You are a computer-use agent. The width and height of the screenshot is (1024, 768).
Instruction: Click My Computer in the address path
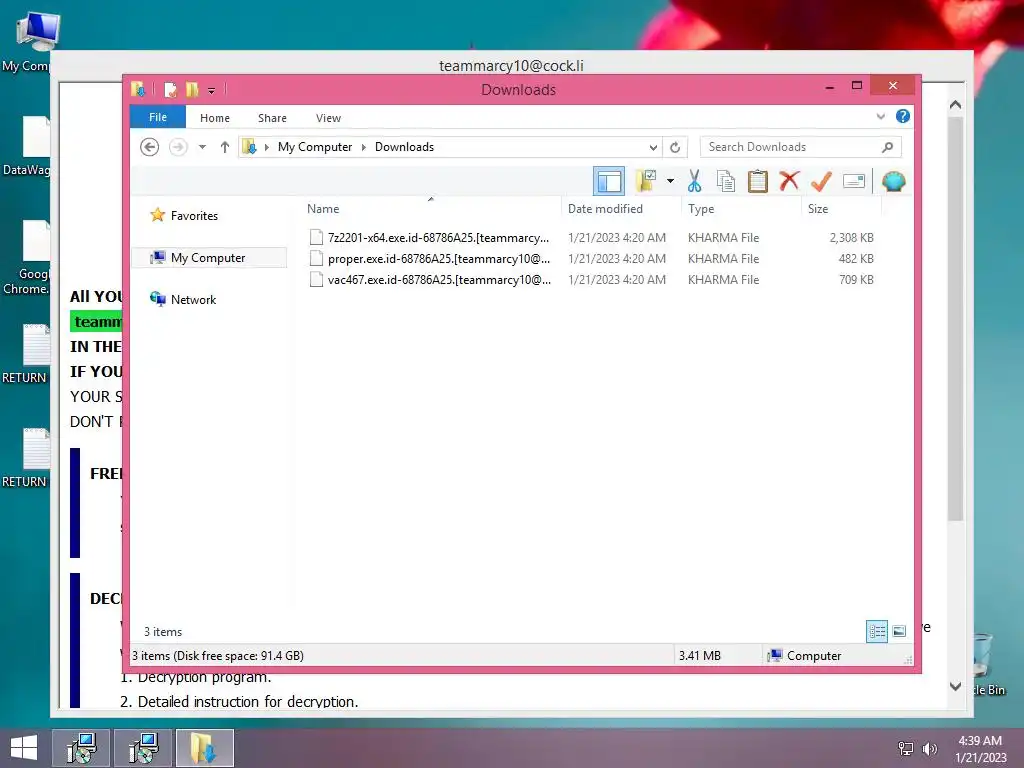(315, 147)
